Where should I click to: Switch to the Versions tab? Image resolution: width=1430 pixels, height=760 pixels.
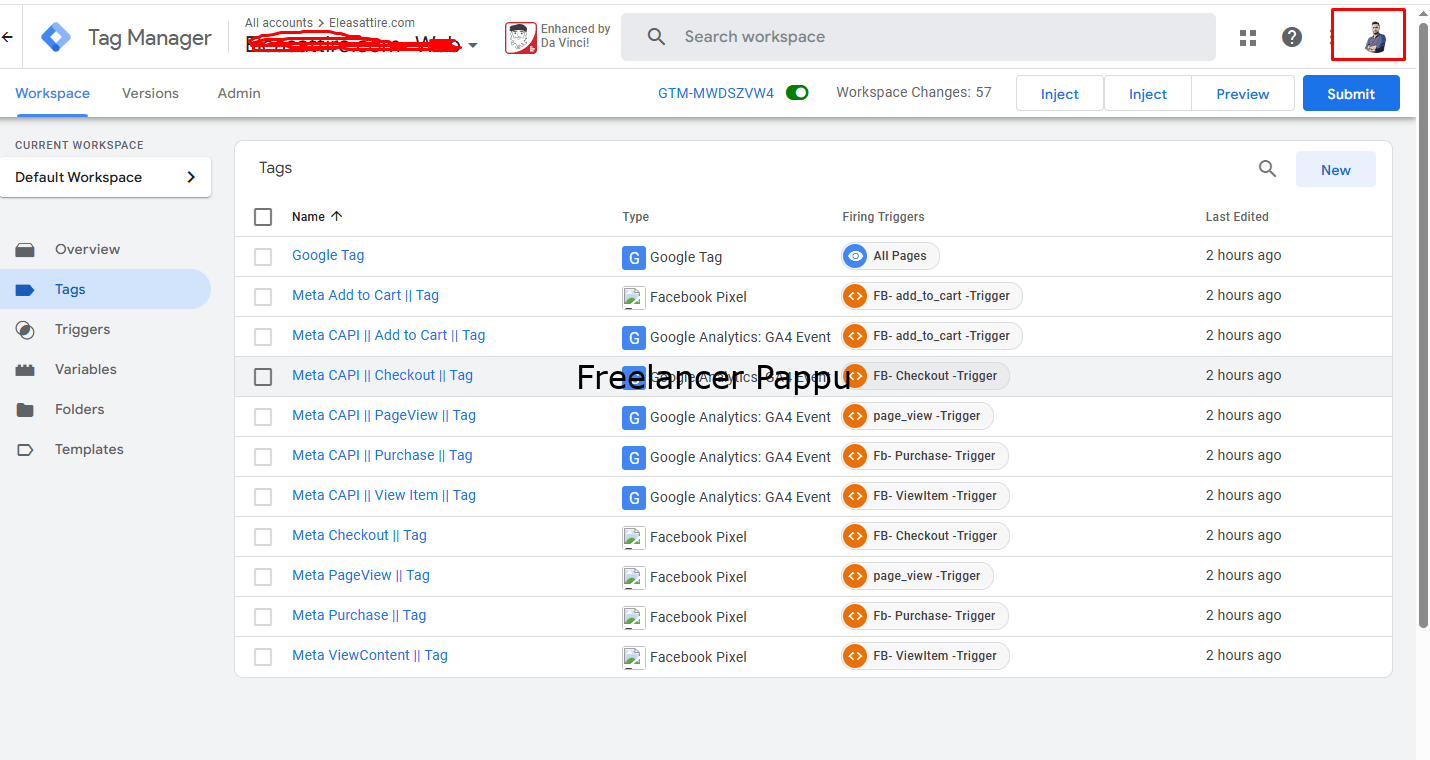click(150, 93)
